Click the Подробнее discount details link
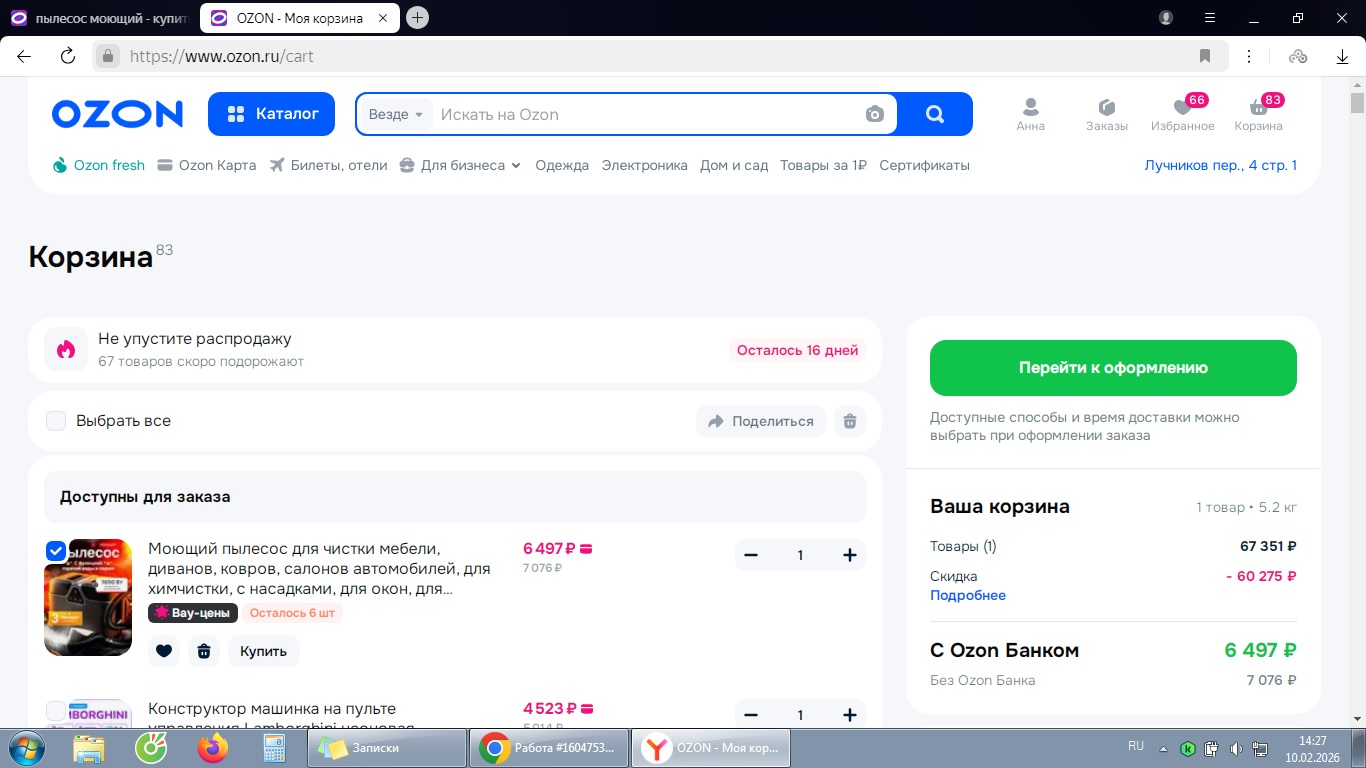 coord(967,595)
